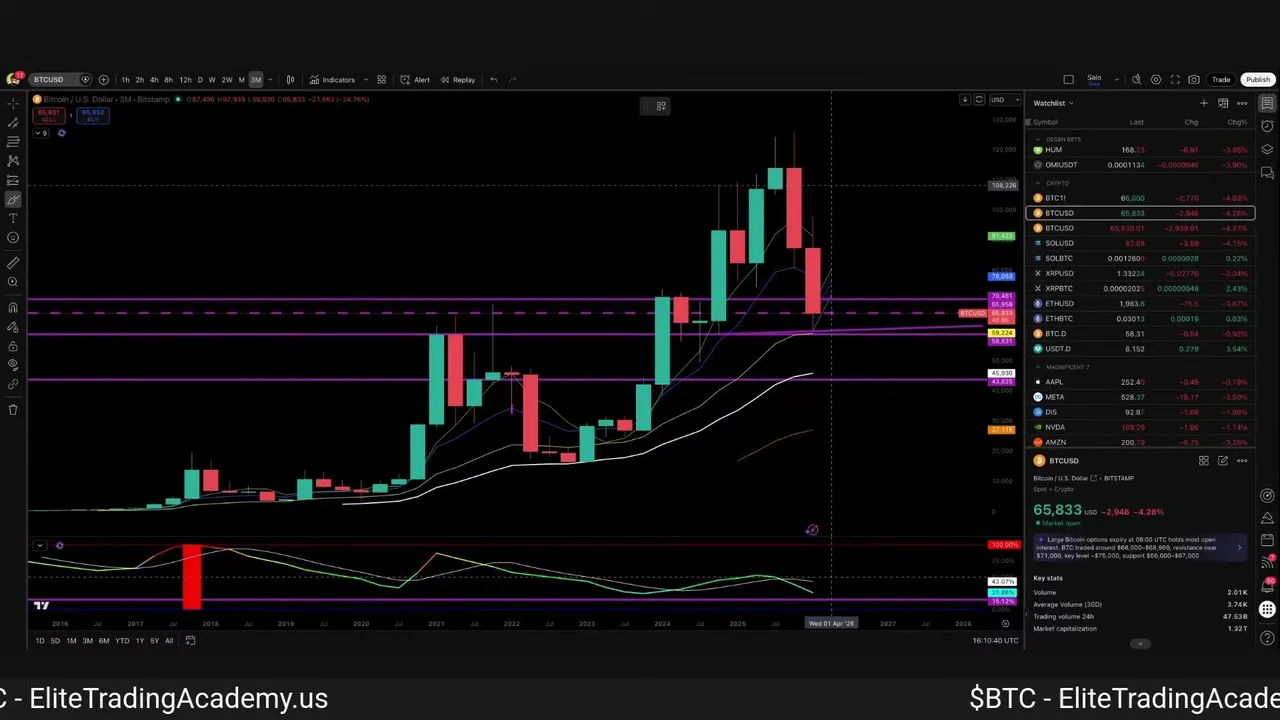
Task: Open the note edit icon beside BTCUSD
Action: pos(1223,461)
